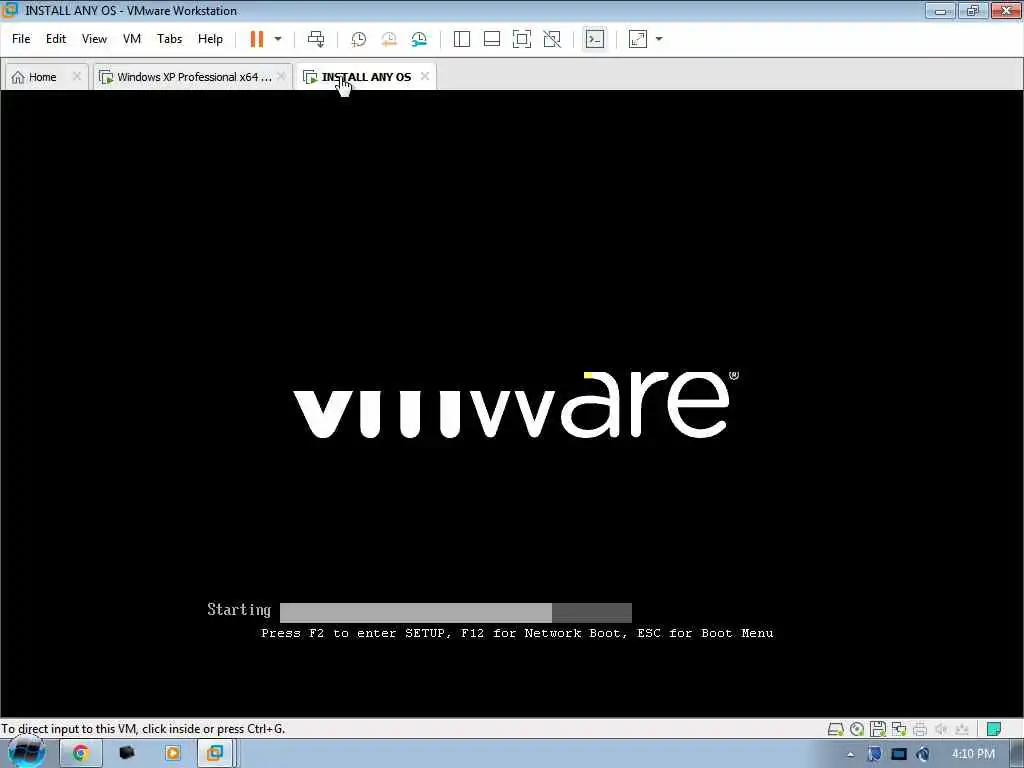Viewport: 1024px width, 768px height.
Task: Click the VMware icon in the title bar
Action: (x=10, y=10)
